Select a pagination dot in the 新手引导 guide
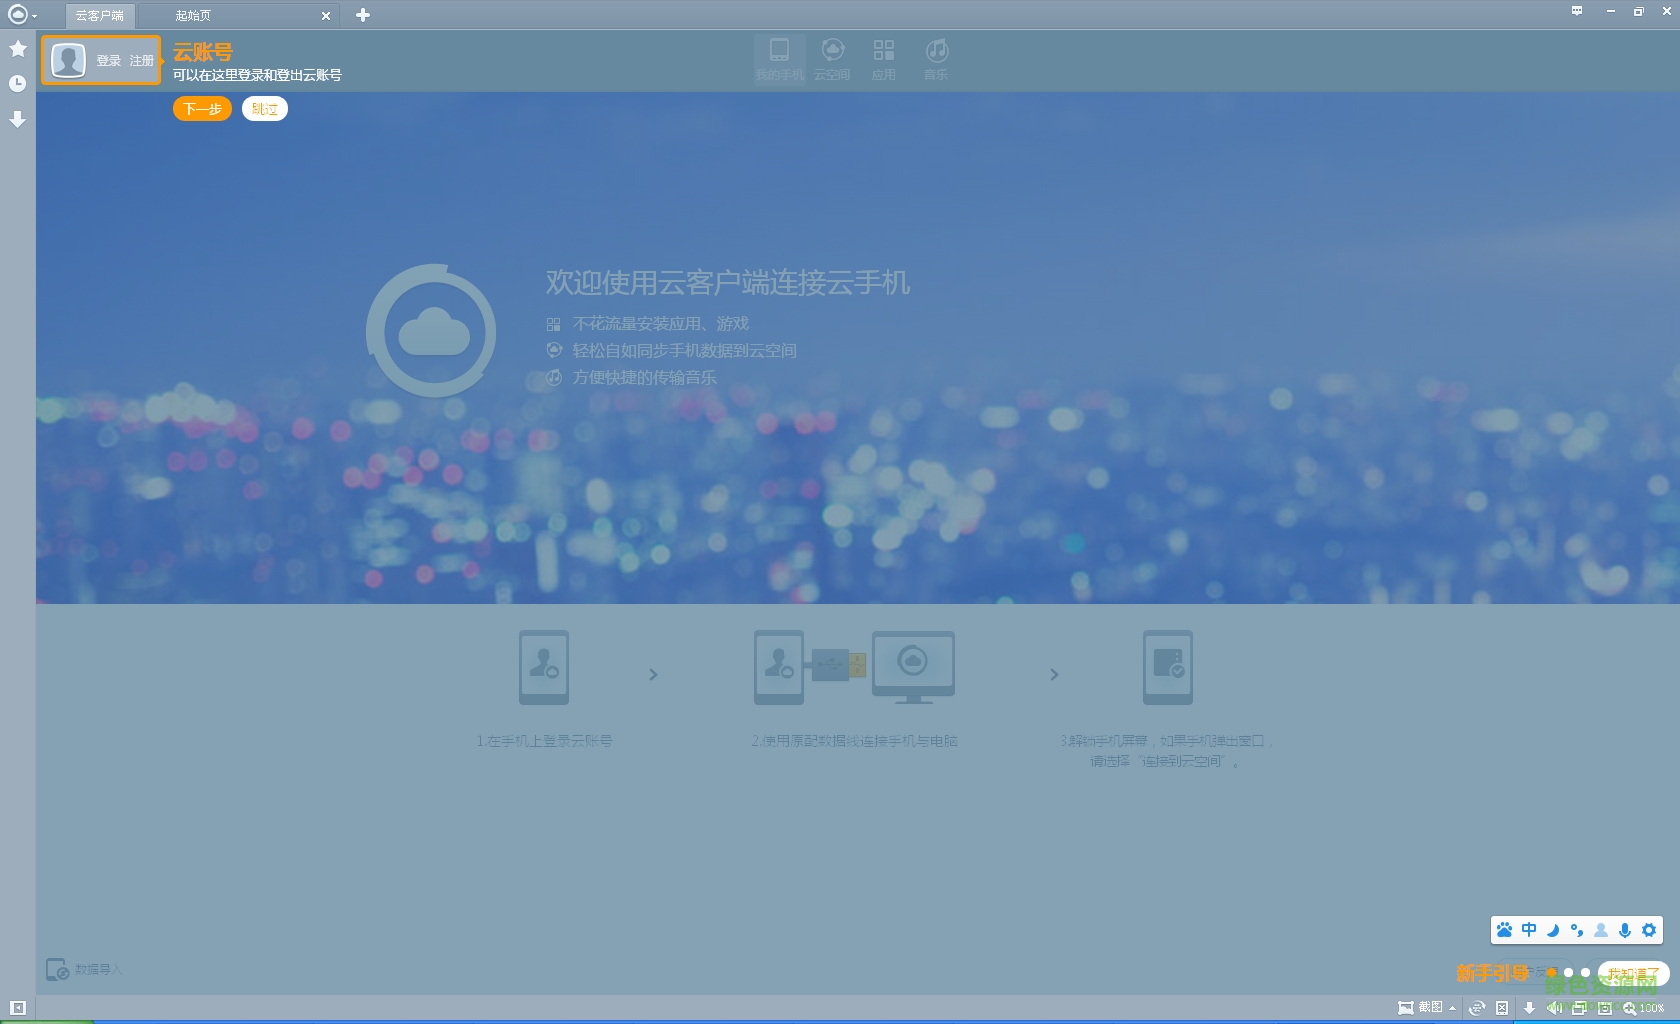 1570,971
